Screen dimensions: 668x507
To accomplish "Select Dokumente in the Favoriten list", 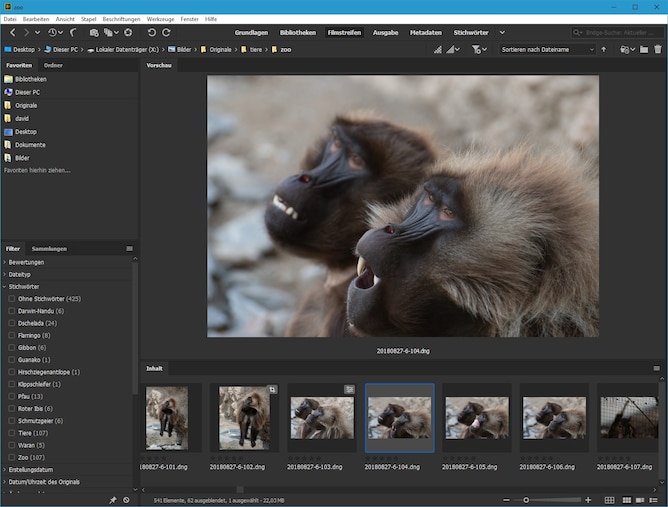I will coord(29,144).
